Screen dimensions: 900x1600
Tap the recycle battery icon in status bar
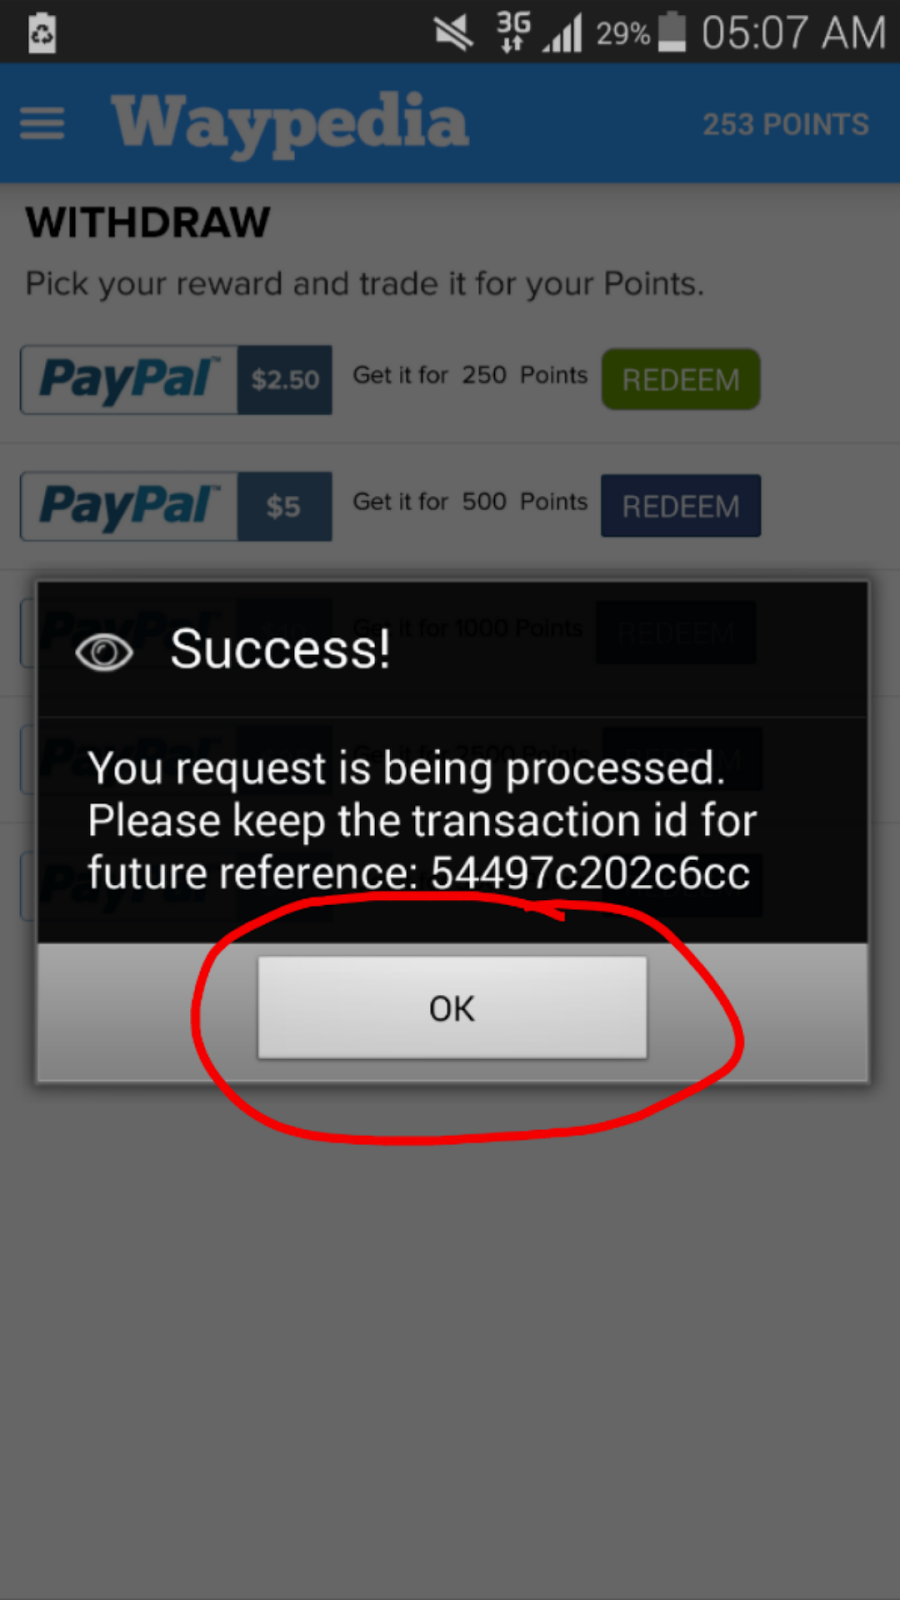tap(42, 33)
